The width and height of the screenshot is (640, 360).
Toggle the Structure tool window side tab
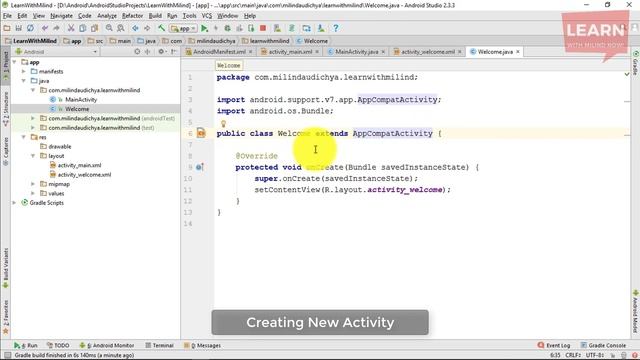(x=6, y=109)
